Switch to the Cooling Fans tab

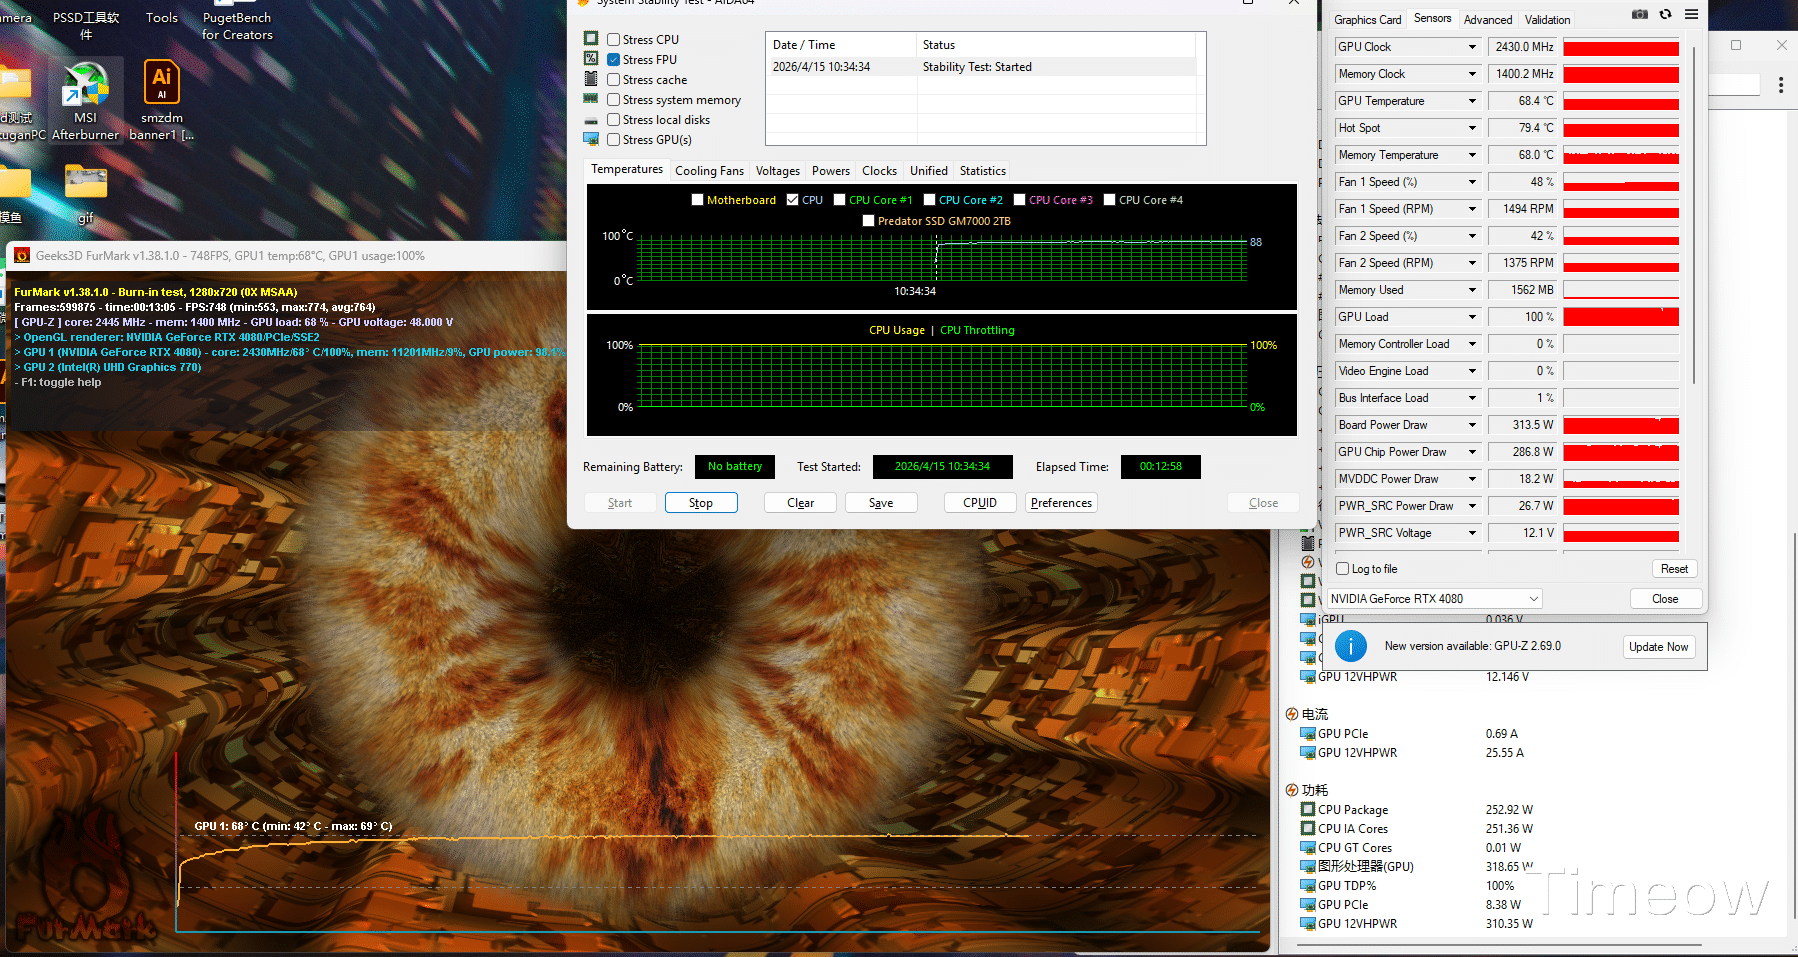click(709, 171)
